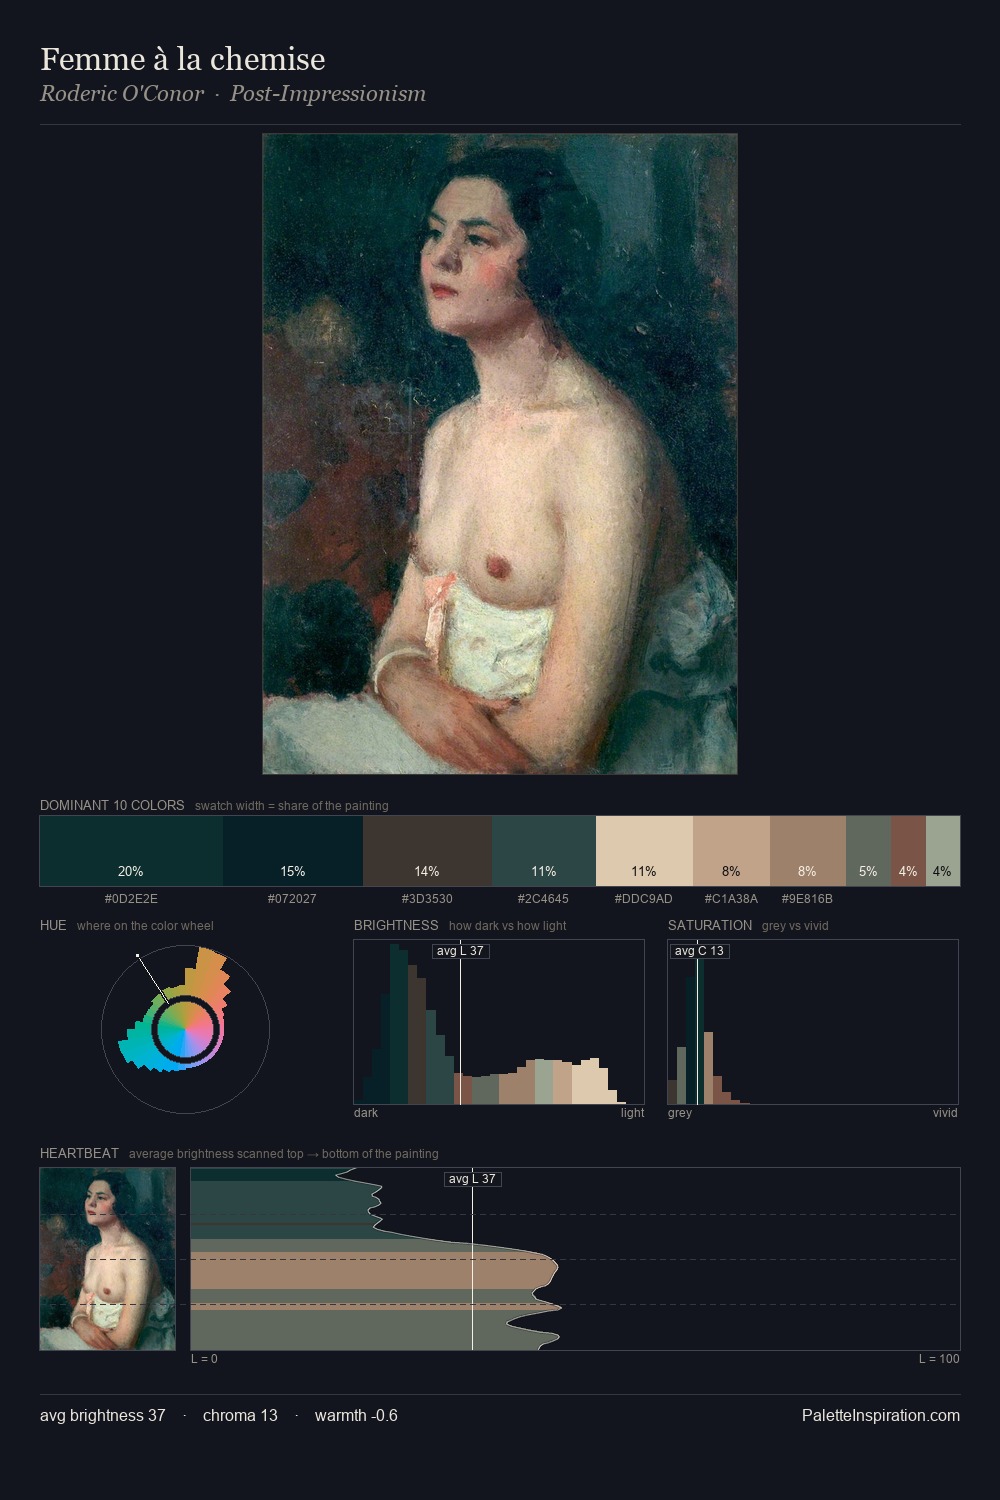Click the 'BRIGHTNESS' section heading
The image size is (1000, 1500).
[396, 925]
